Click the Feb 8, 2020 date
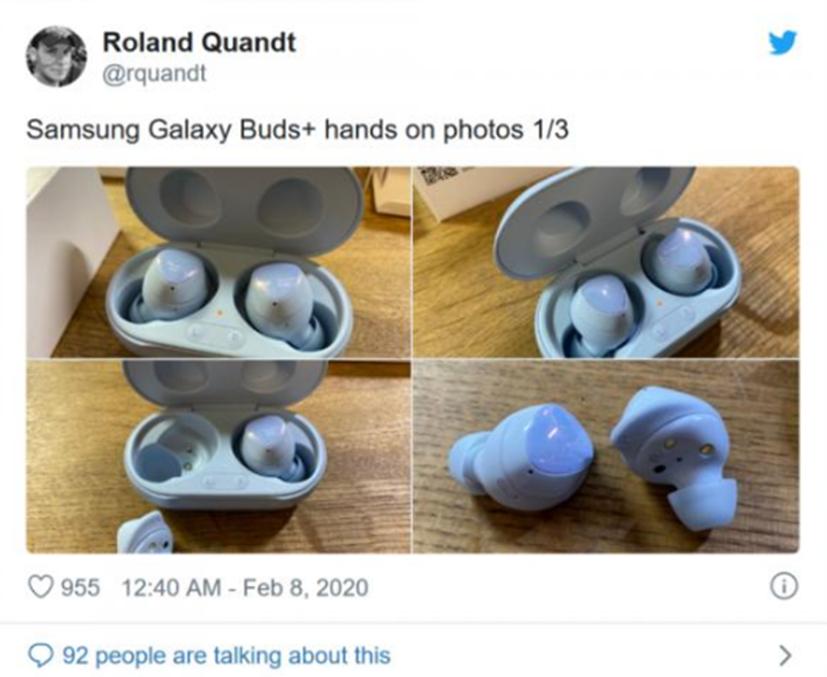This screenshot has width=827, height=677. 305,587
